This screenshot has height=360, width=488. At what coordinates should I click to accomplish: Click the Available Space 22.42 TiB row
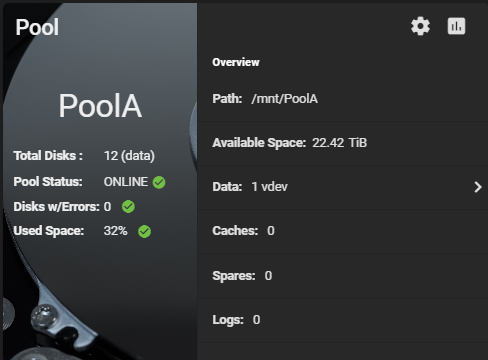coord(343,143)
